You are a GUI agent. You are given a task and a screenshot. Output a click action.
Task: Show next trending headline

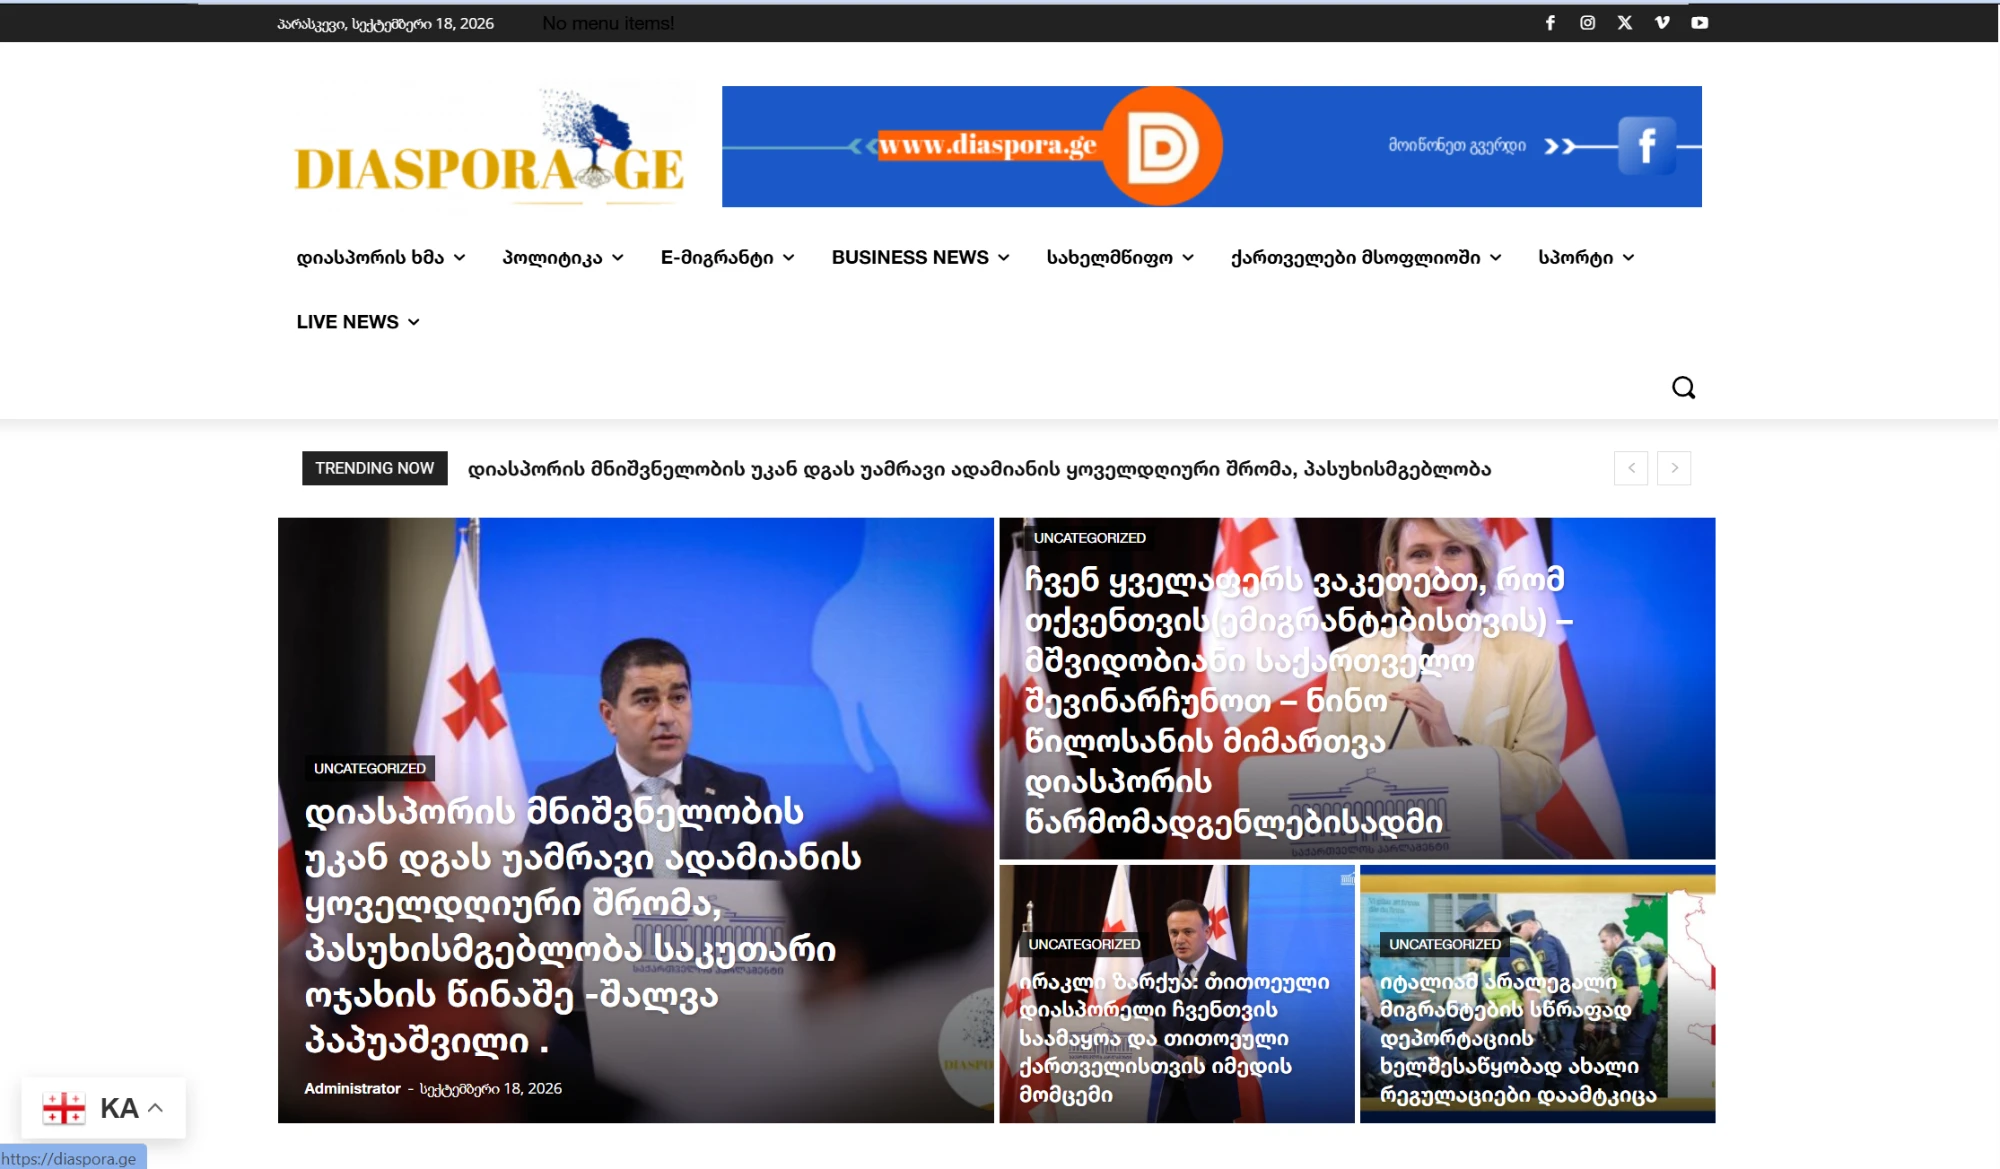1674,468
